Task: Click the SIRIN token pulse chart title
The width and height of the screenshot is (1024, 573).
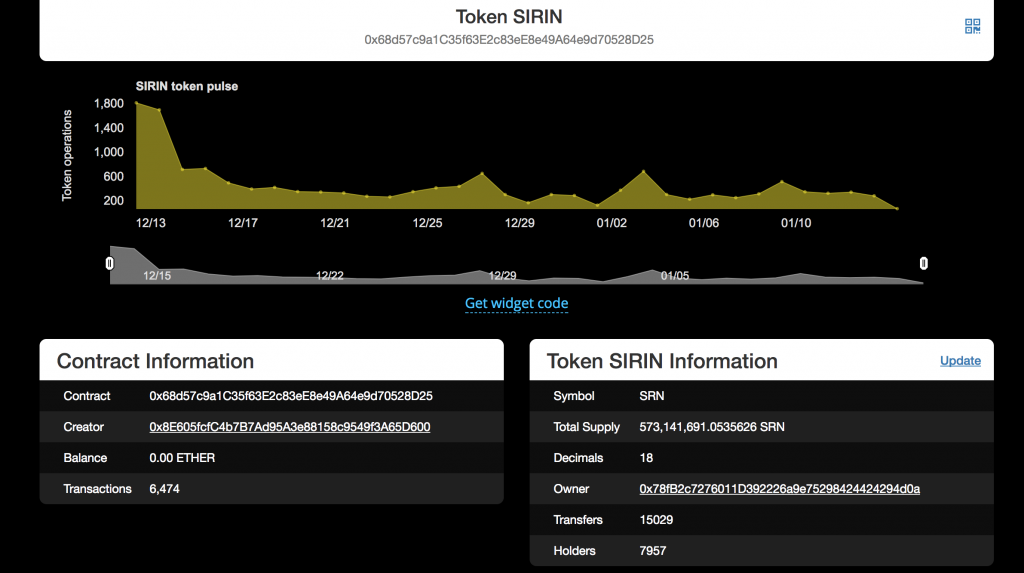Action: pyautogui.click(x=187, y=86)
